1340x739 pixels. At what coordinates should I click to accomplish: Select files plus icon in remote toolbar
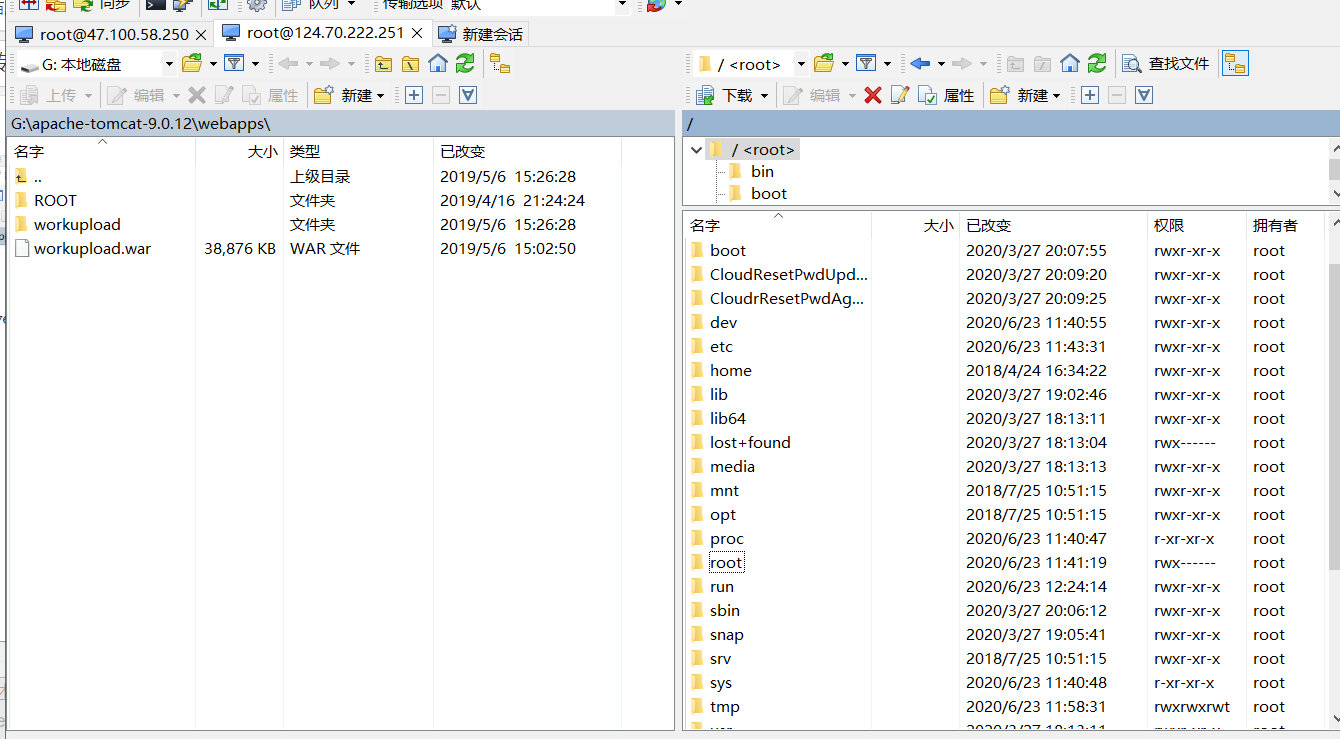tap(1090, 95)
